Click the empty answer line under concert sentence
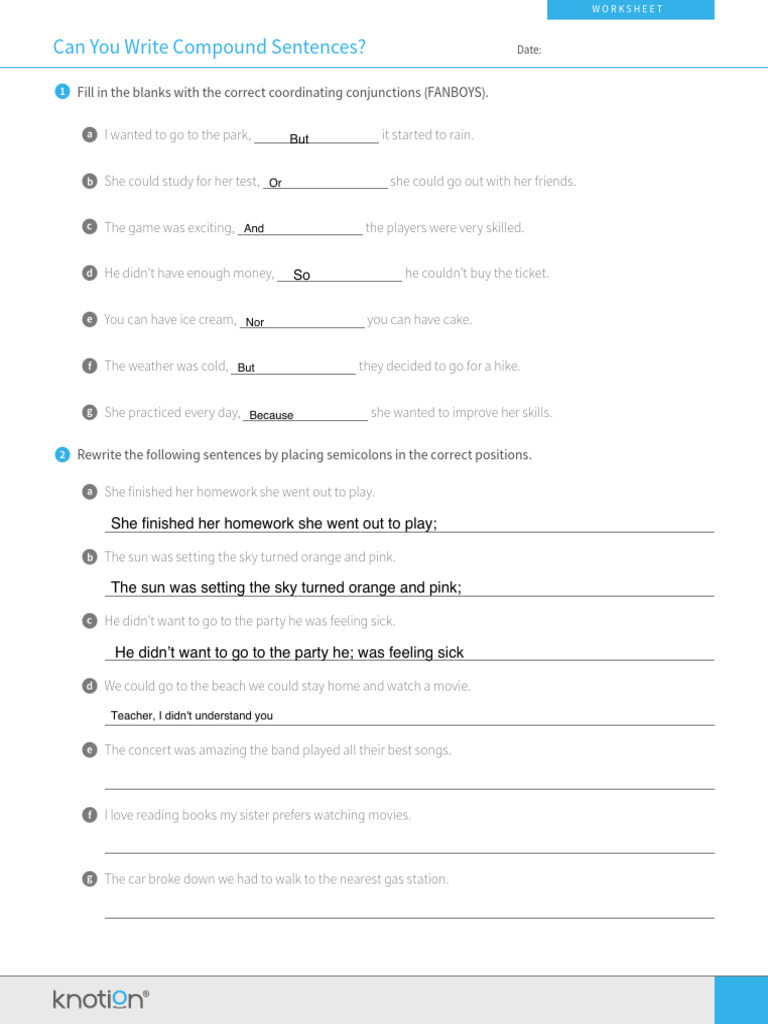 point(409,781)
